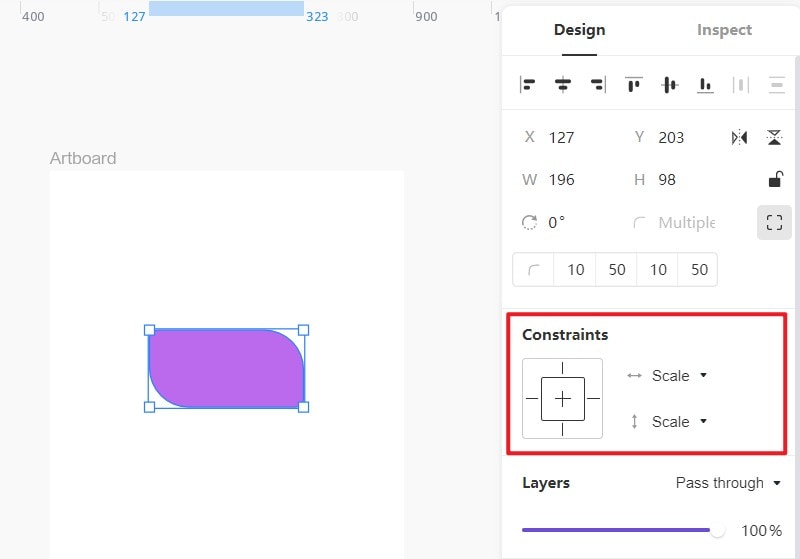Switch to the Inspect tab
Viewport: 800px width, 559px height.
pos(724,30)
